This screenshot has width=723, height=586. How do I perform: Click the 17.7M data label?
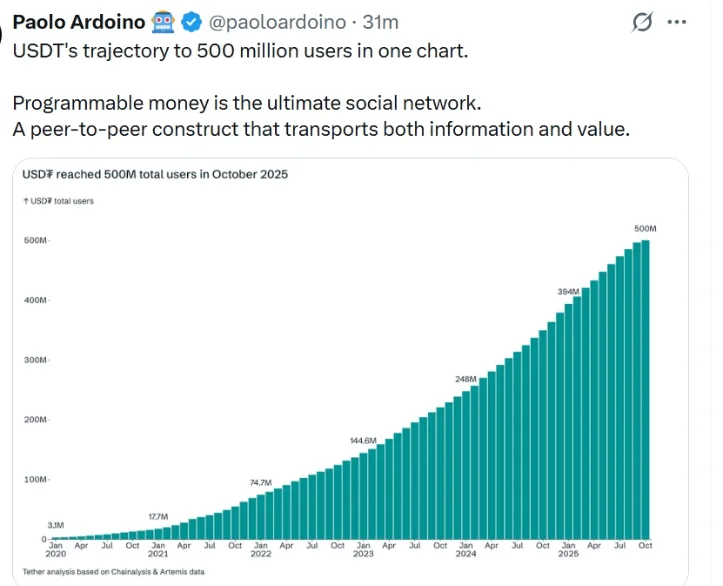pyautogui.click(x=158, y=516)
